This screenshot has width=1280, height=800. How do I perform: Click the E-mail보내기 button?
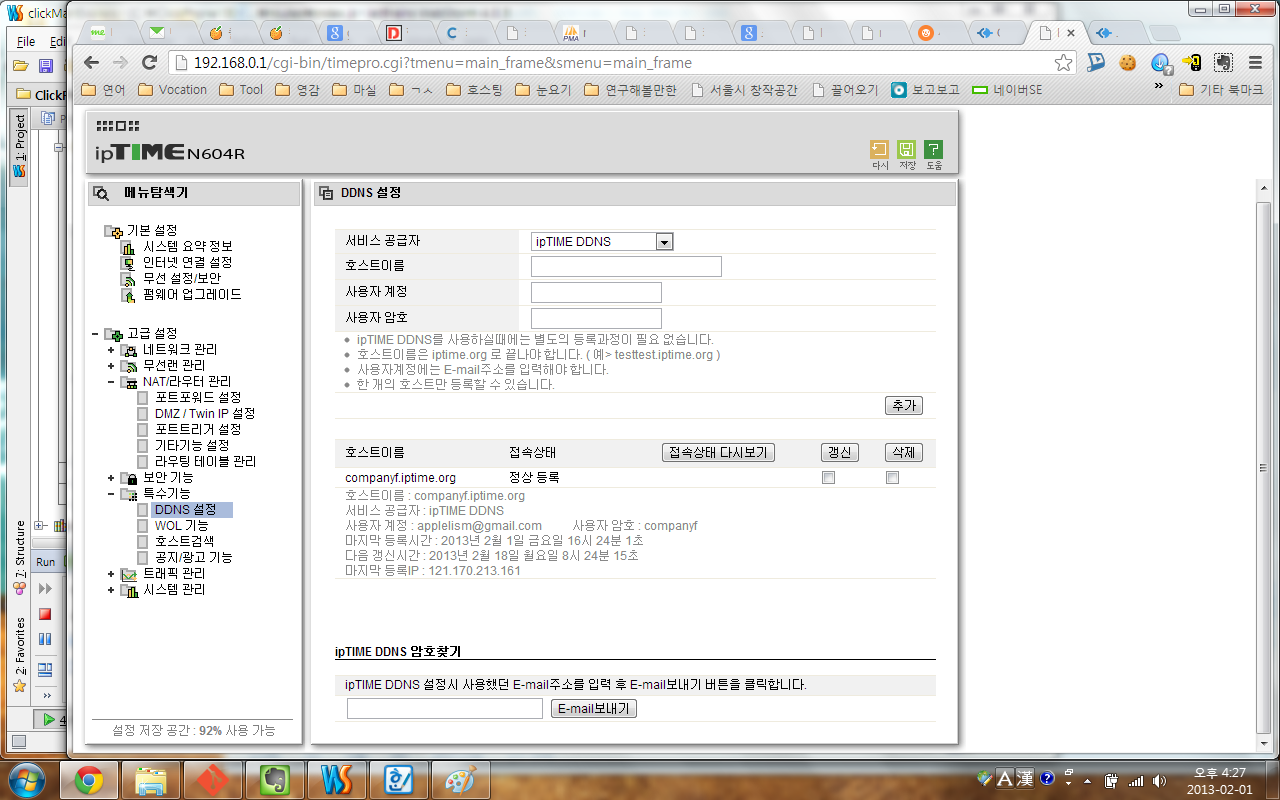[x=594, y=708]
